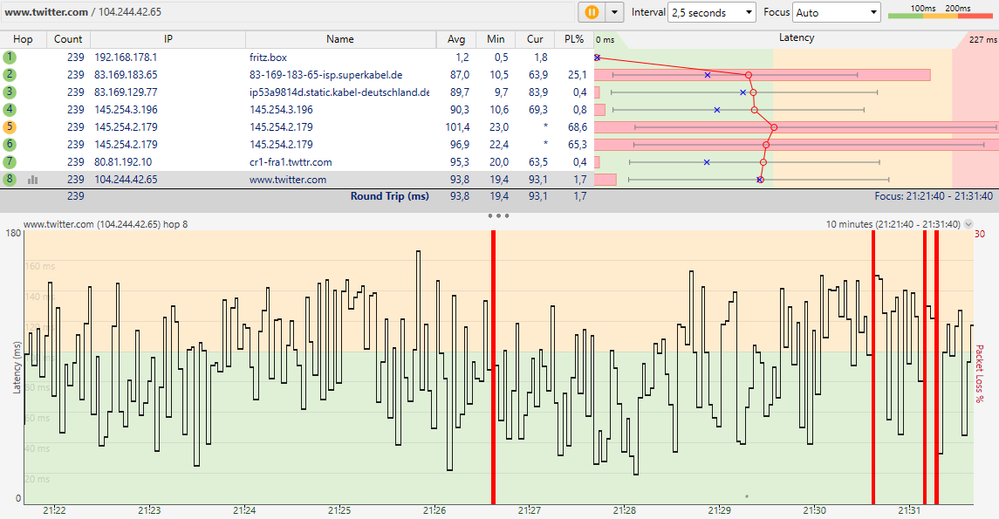Sort by the Min column header
The width and height of the screenshot is (999, 519).
[496, 39]
